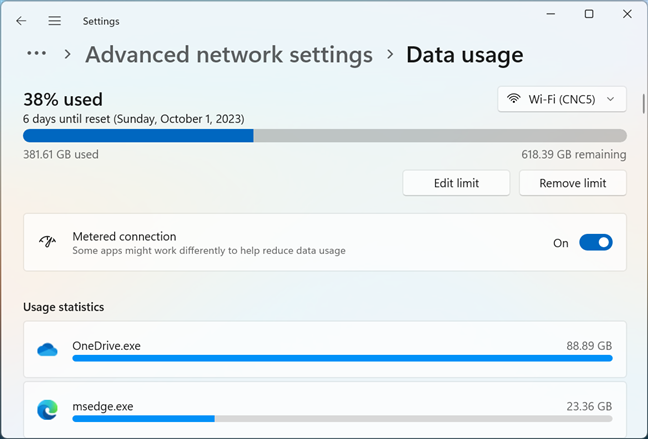
Task: Click the metered connection gauge icon
Action: [47, 241]
